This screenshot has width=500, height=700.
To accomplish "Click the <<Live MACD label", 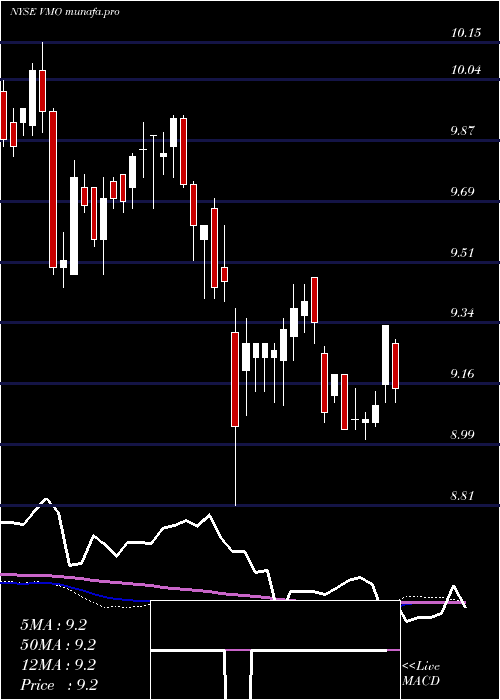I will point(421,674).
